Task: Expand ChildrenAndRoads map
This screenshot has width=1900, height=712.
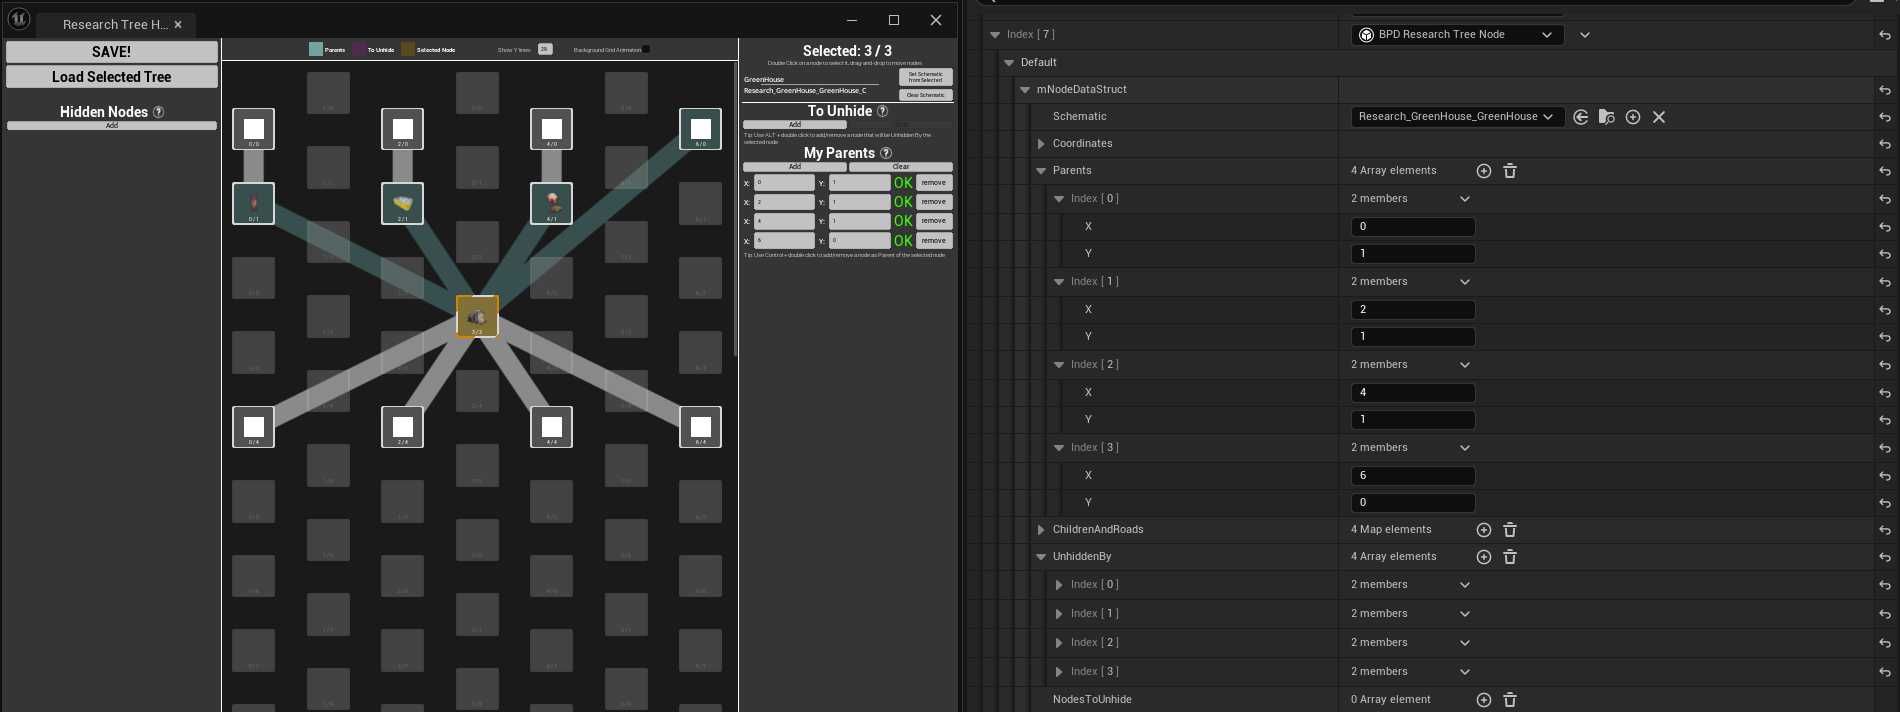Action: pyautogui.click(x=1041, y=530)
